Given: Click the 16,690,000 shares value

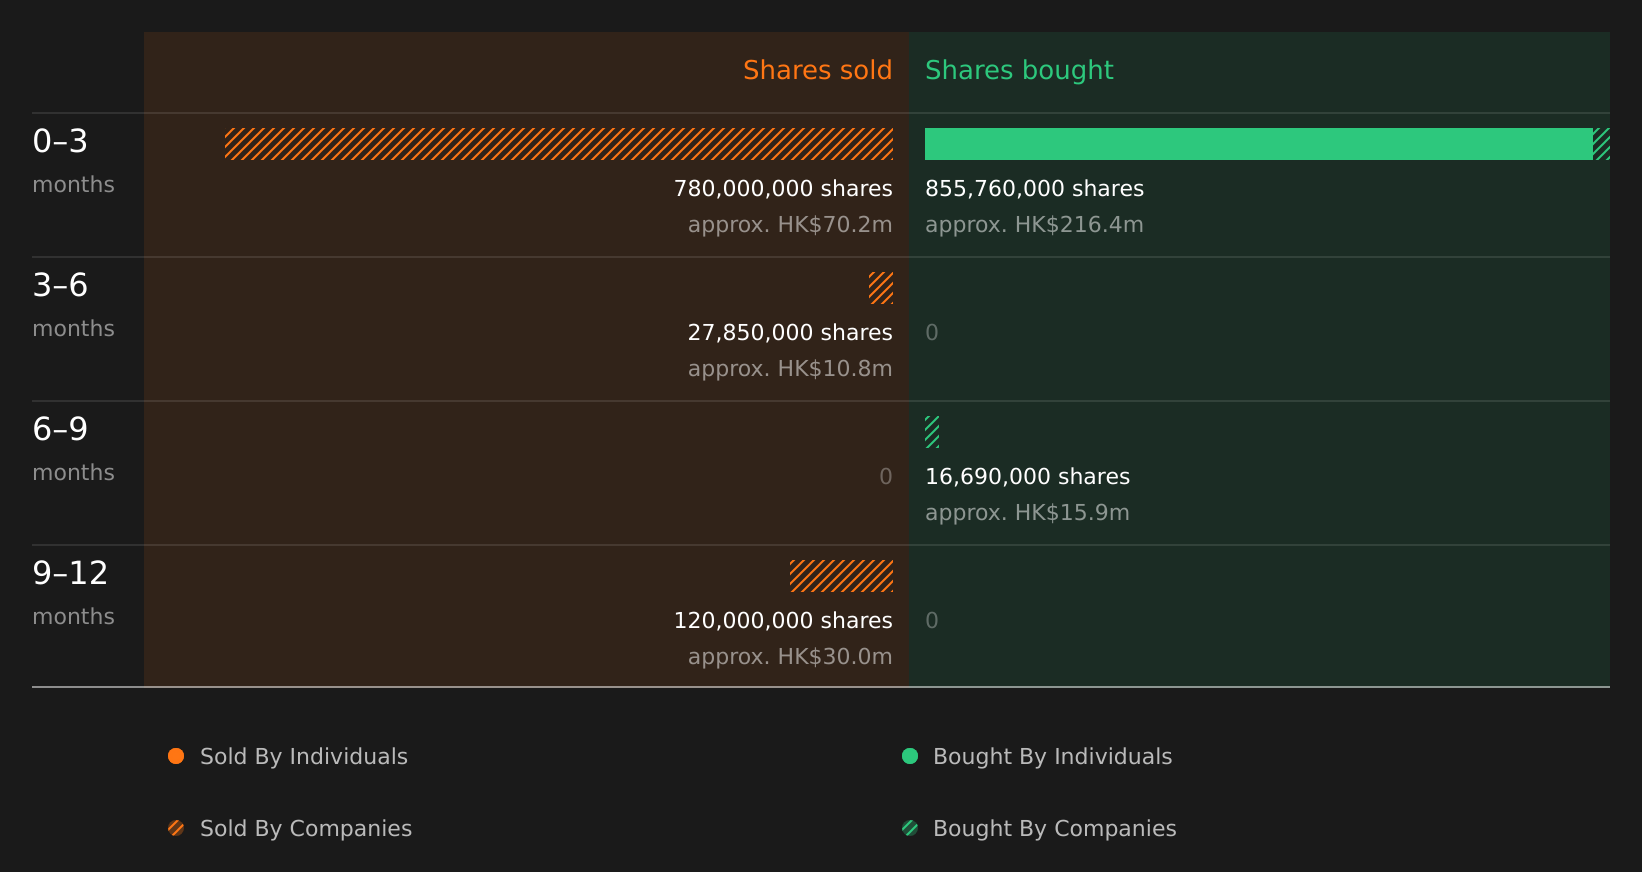Looking at the screenshot, I should (1027, 477).
